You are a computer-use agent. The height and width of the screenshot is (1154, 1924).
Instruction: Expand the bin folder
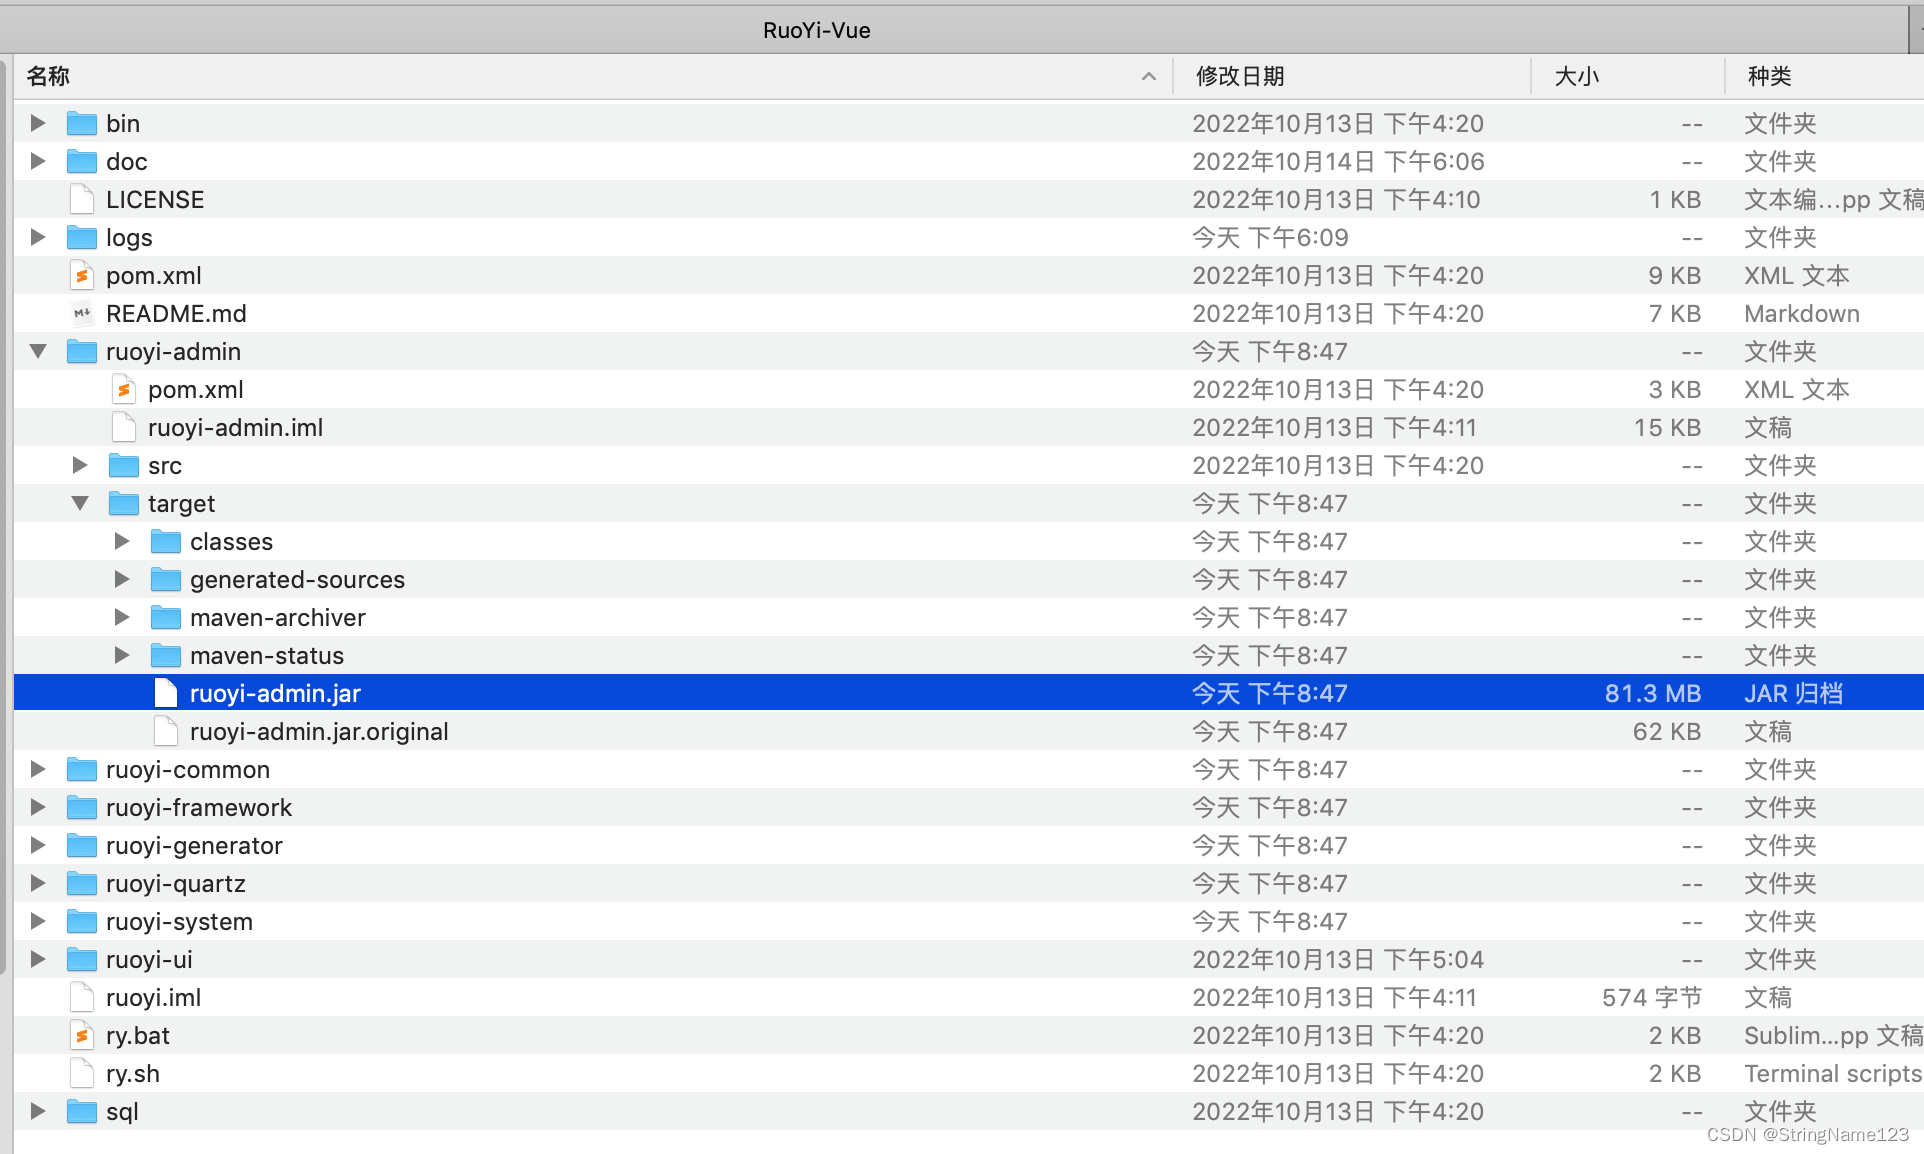tap(38, 123)
